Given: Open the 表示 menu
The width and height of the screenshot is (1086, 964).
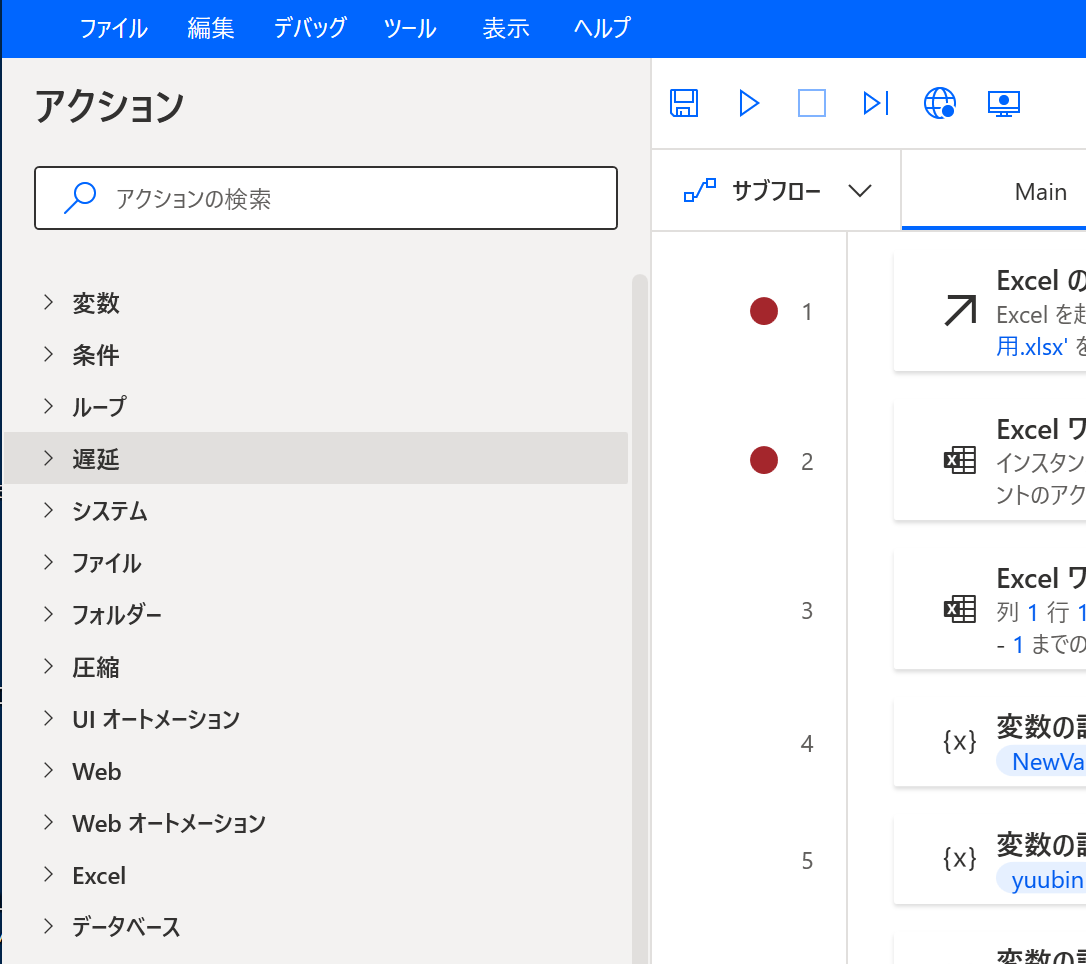Looking at the screenshot, I should click(x=506, y=28).
